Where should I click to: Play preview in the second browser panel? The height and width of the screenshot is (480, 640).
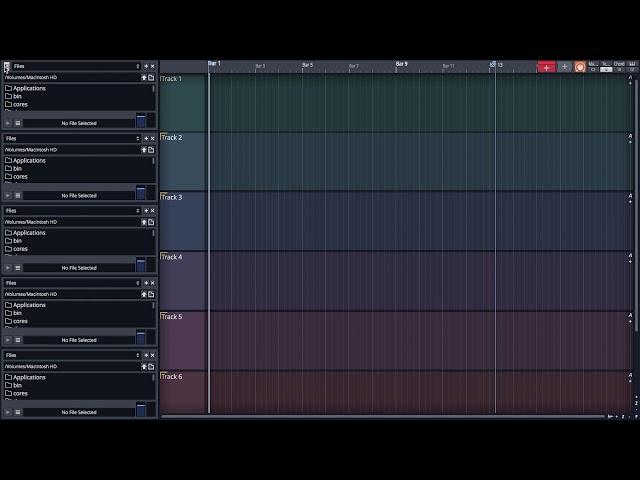pos(8,196)
